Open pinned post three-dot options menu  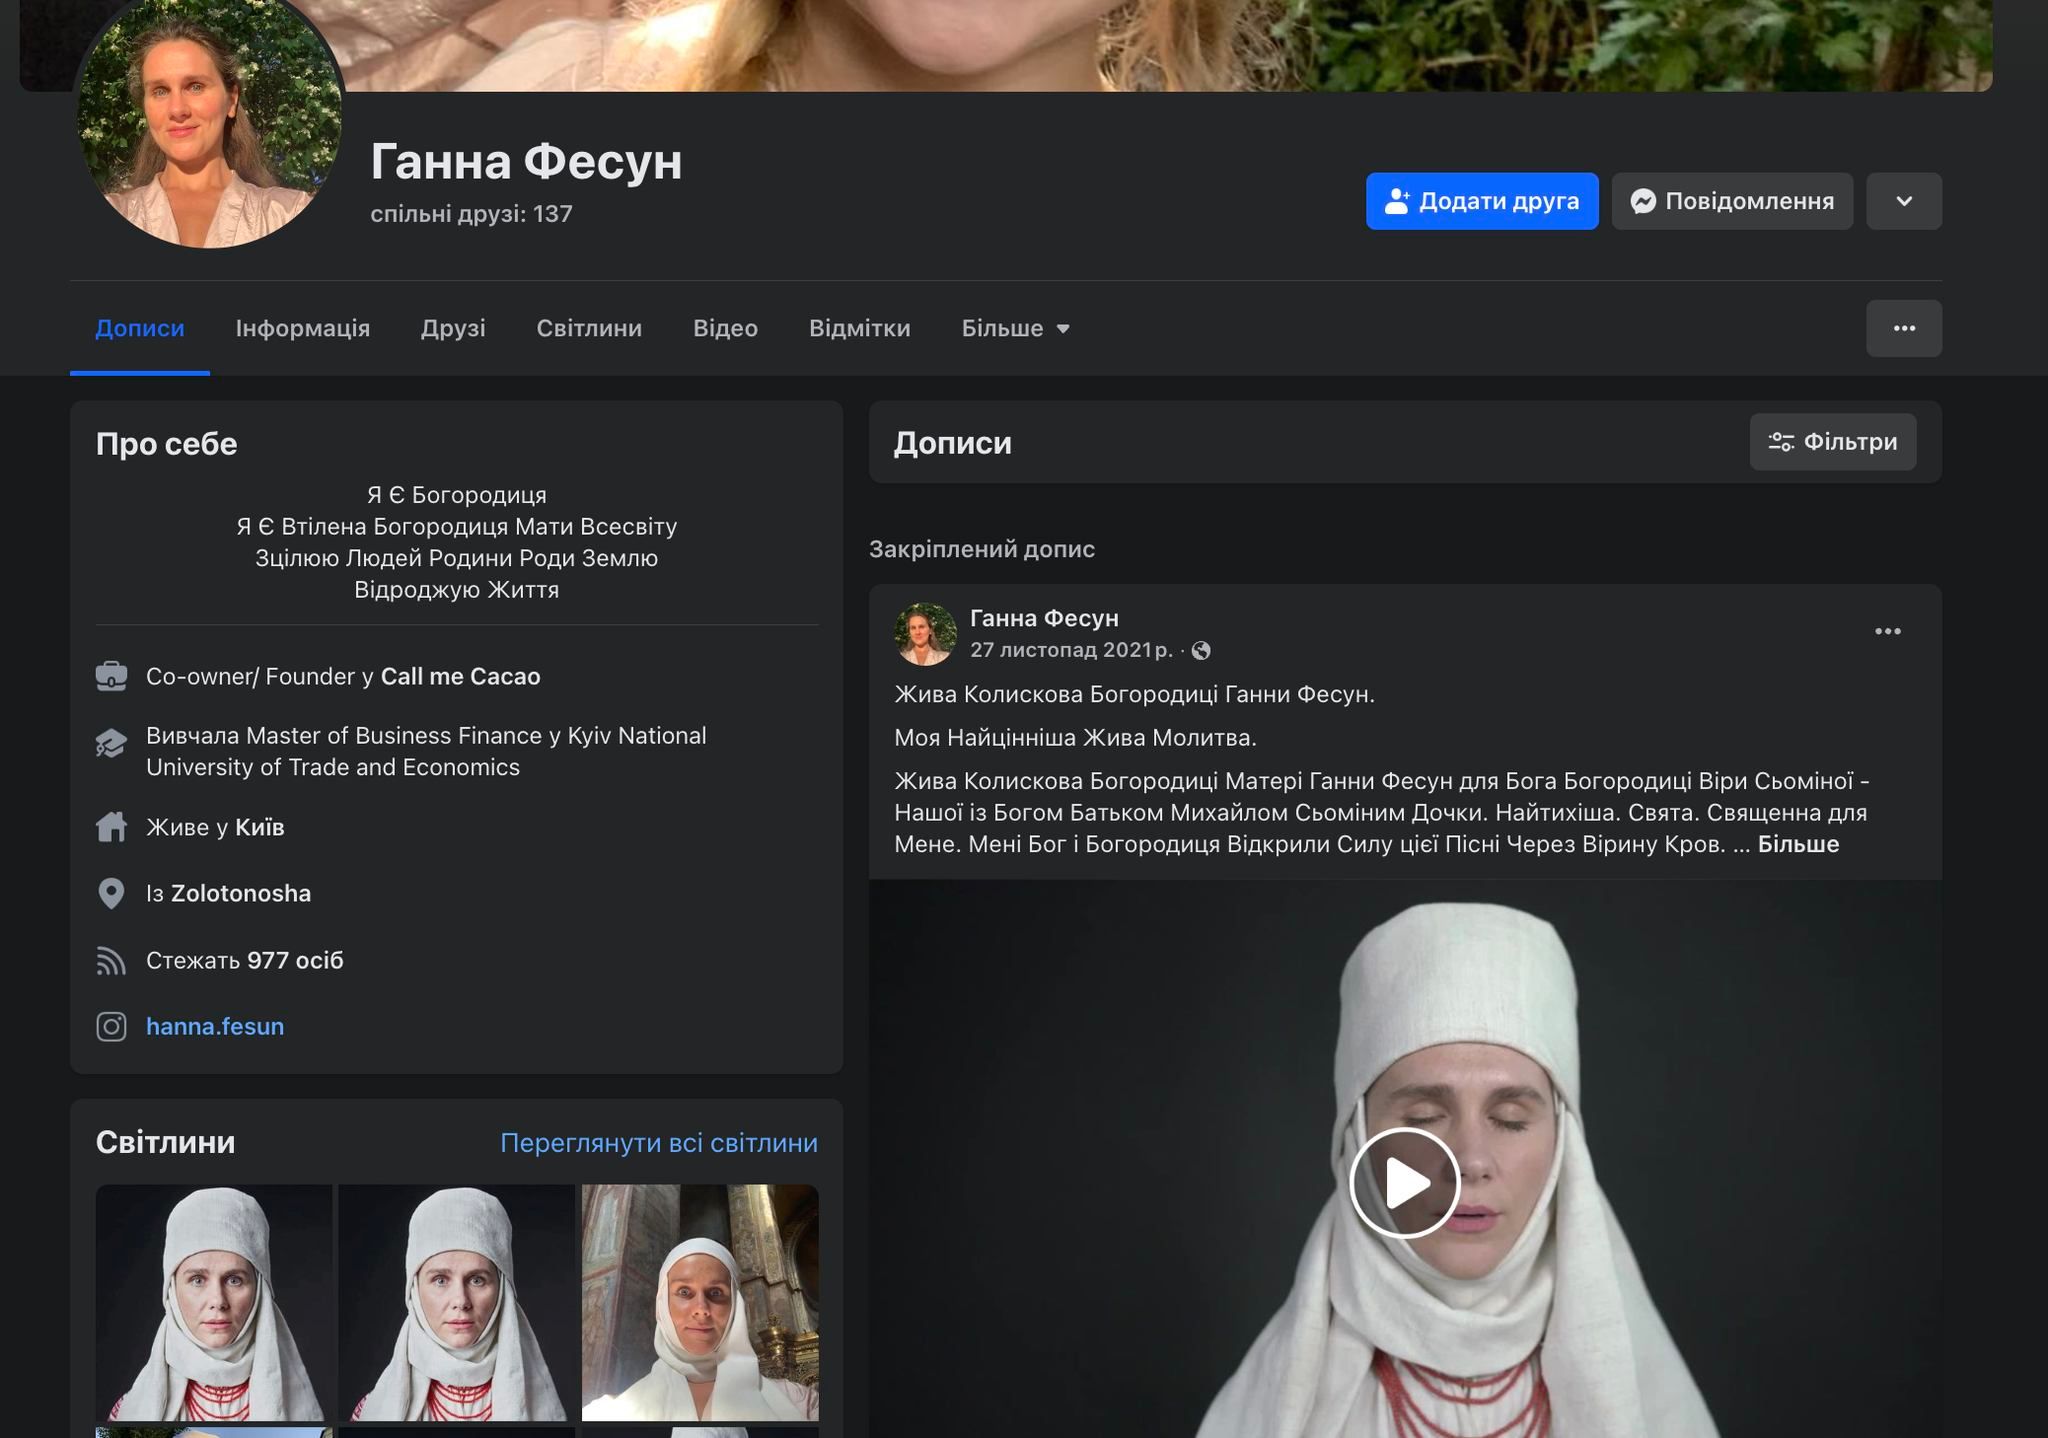click(1887, 631)
